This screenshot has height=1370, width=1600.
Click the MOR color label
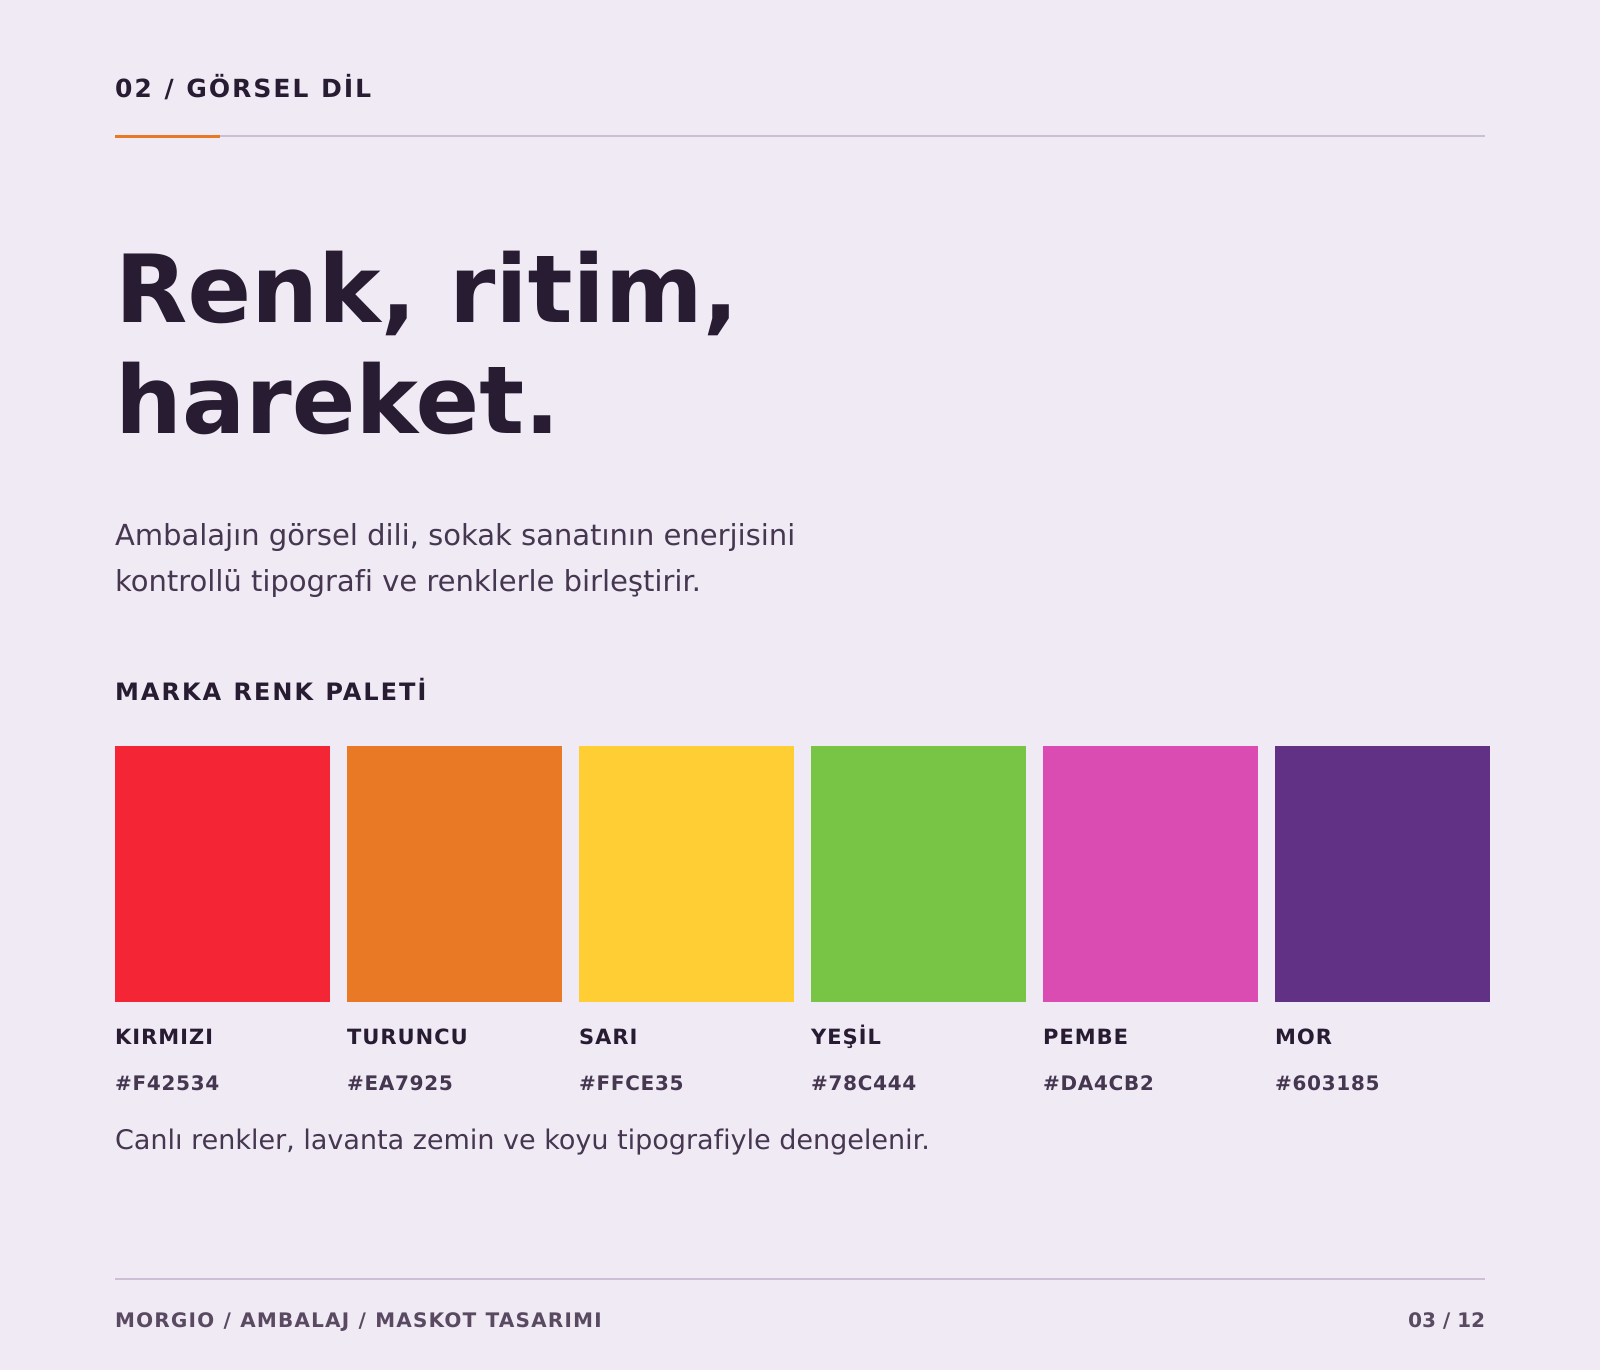1303,1037
